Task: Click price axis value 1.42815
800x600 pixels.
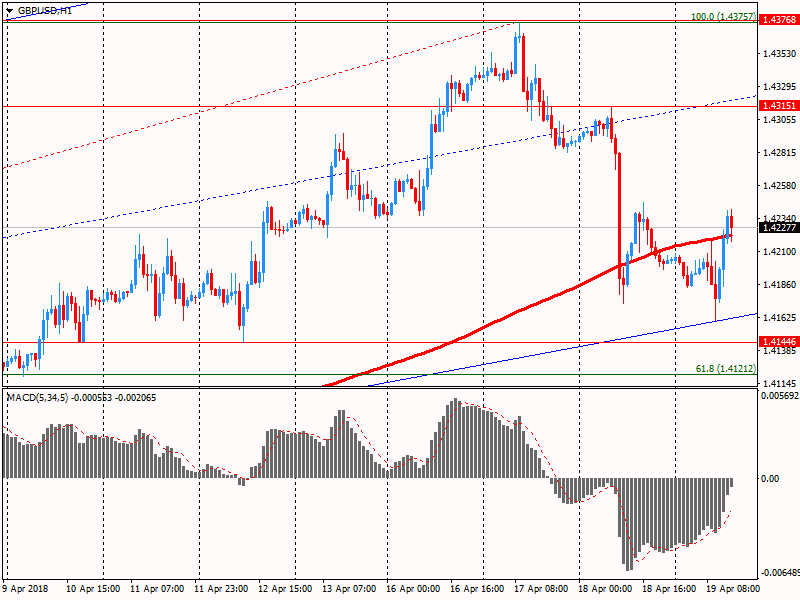Action: pos(779,153)
